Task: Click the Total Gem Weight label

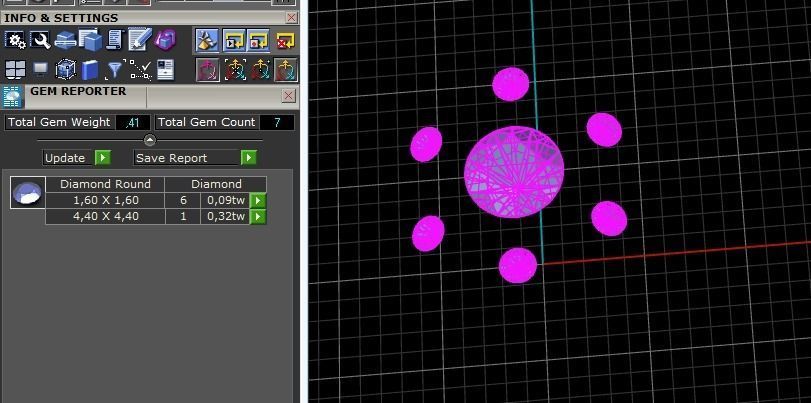Action: click(x=59, y=123)
